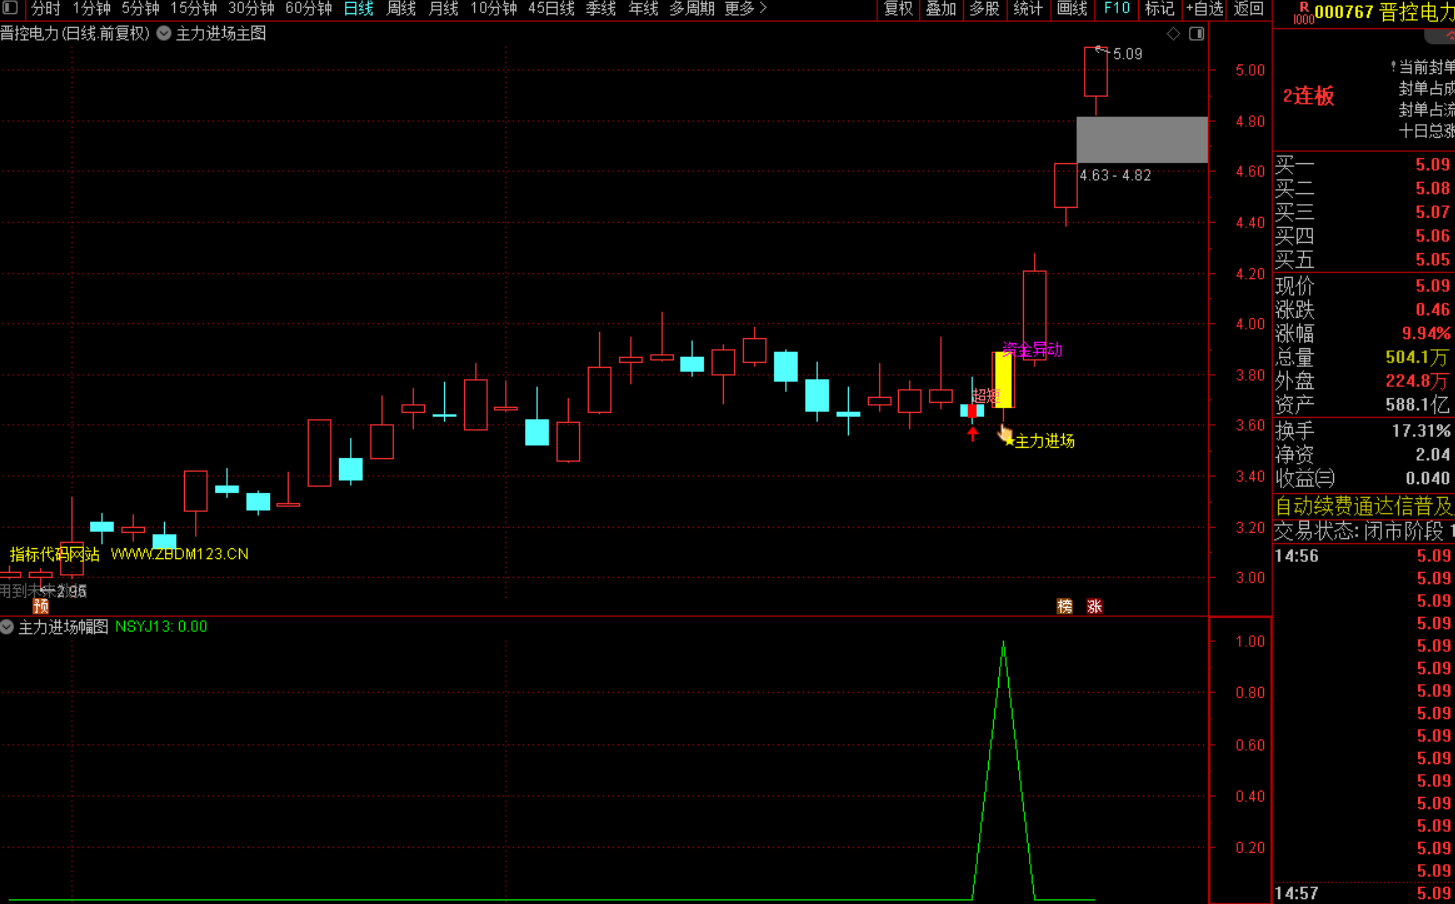Click the yellow 资金异动 candlestick
This screenshot has height=904, width=1455.
1003,380
